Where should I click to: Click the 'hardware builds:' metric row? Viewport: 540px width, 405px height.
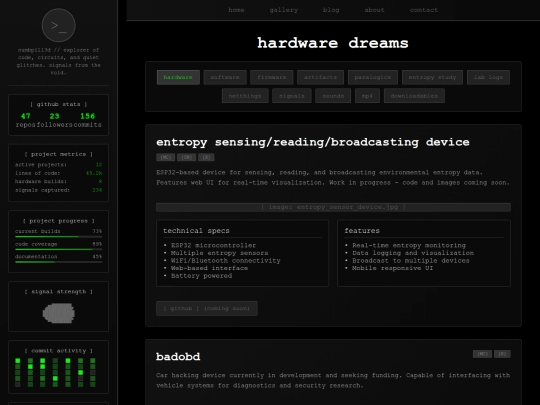[x=59, y=181]
